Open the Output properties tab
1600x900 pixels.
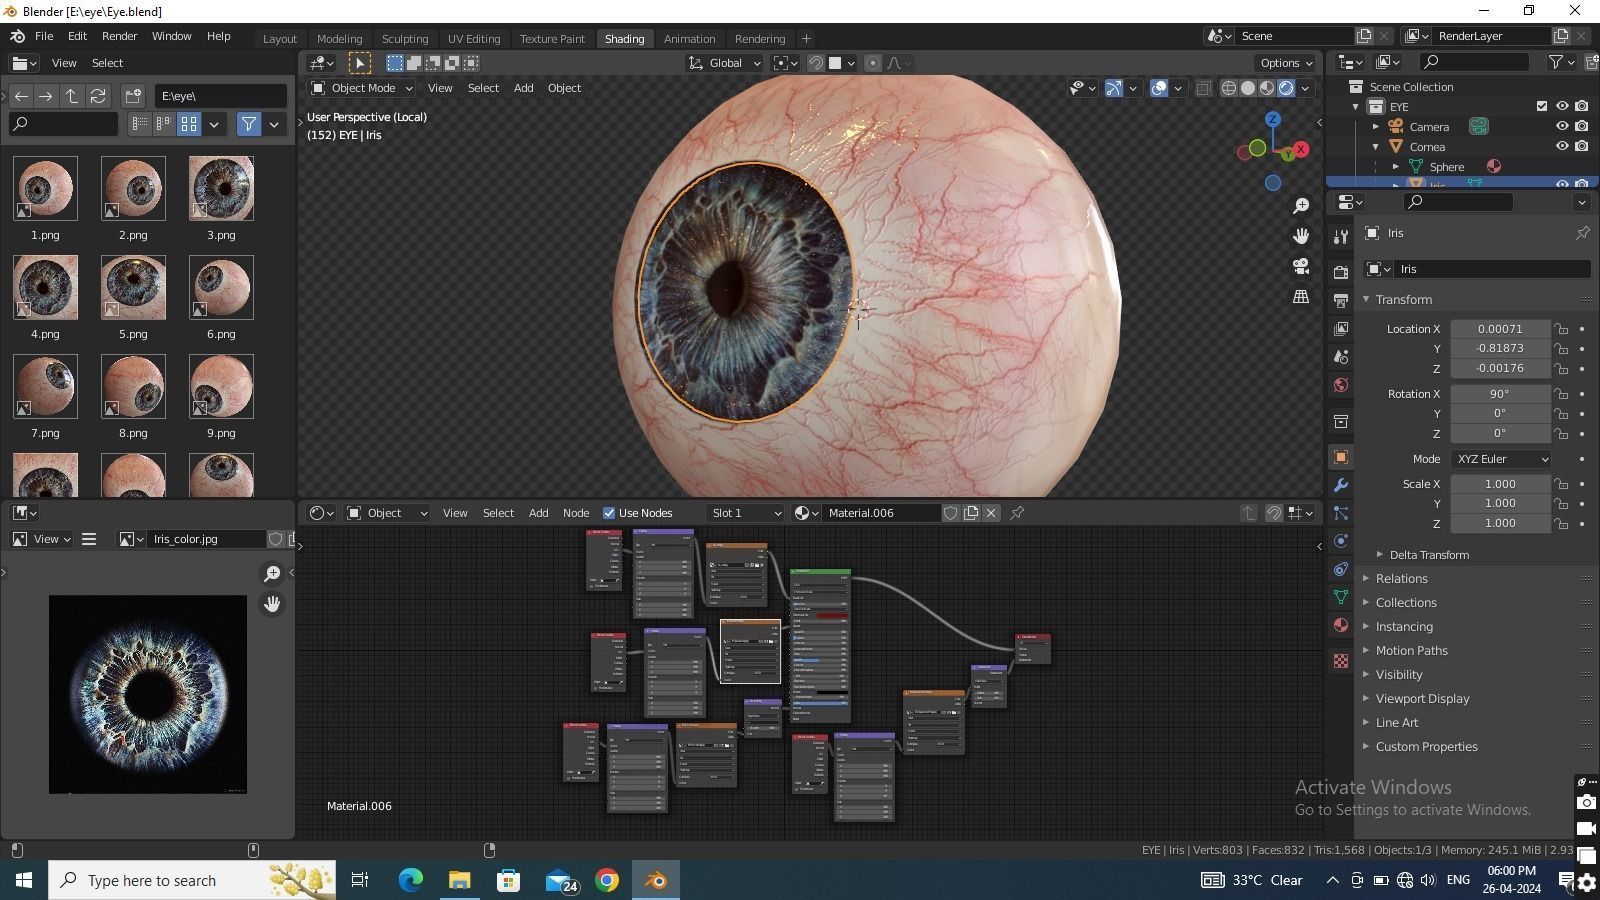(1341, 300)
